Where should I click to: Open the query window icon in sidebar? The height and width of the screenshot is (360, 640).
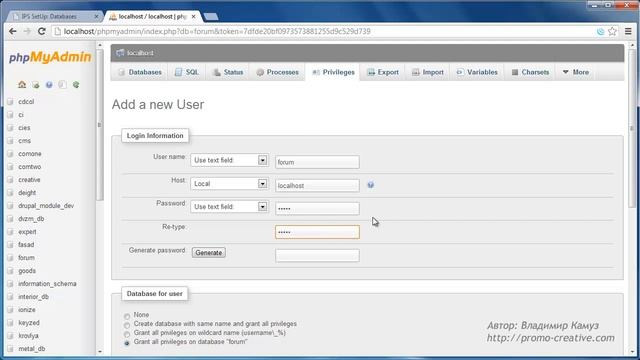tap(62, 84)
